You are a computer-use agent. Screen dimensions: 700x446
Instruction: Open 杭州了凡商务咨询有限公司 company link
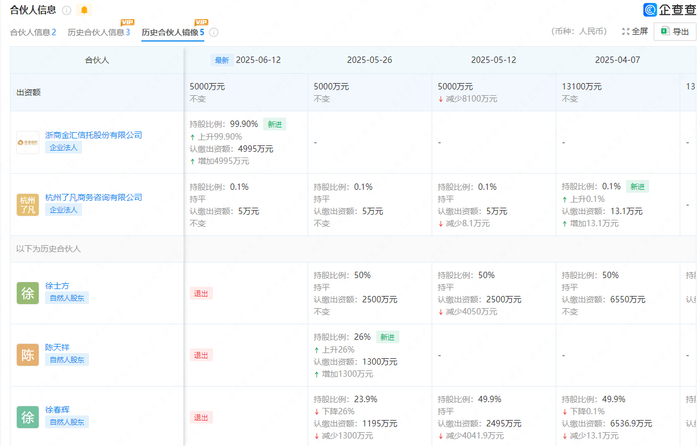coord(94,196)
